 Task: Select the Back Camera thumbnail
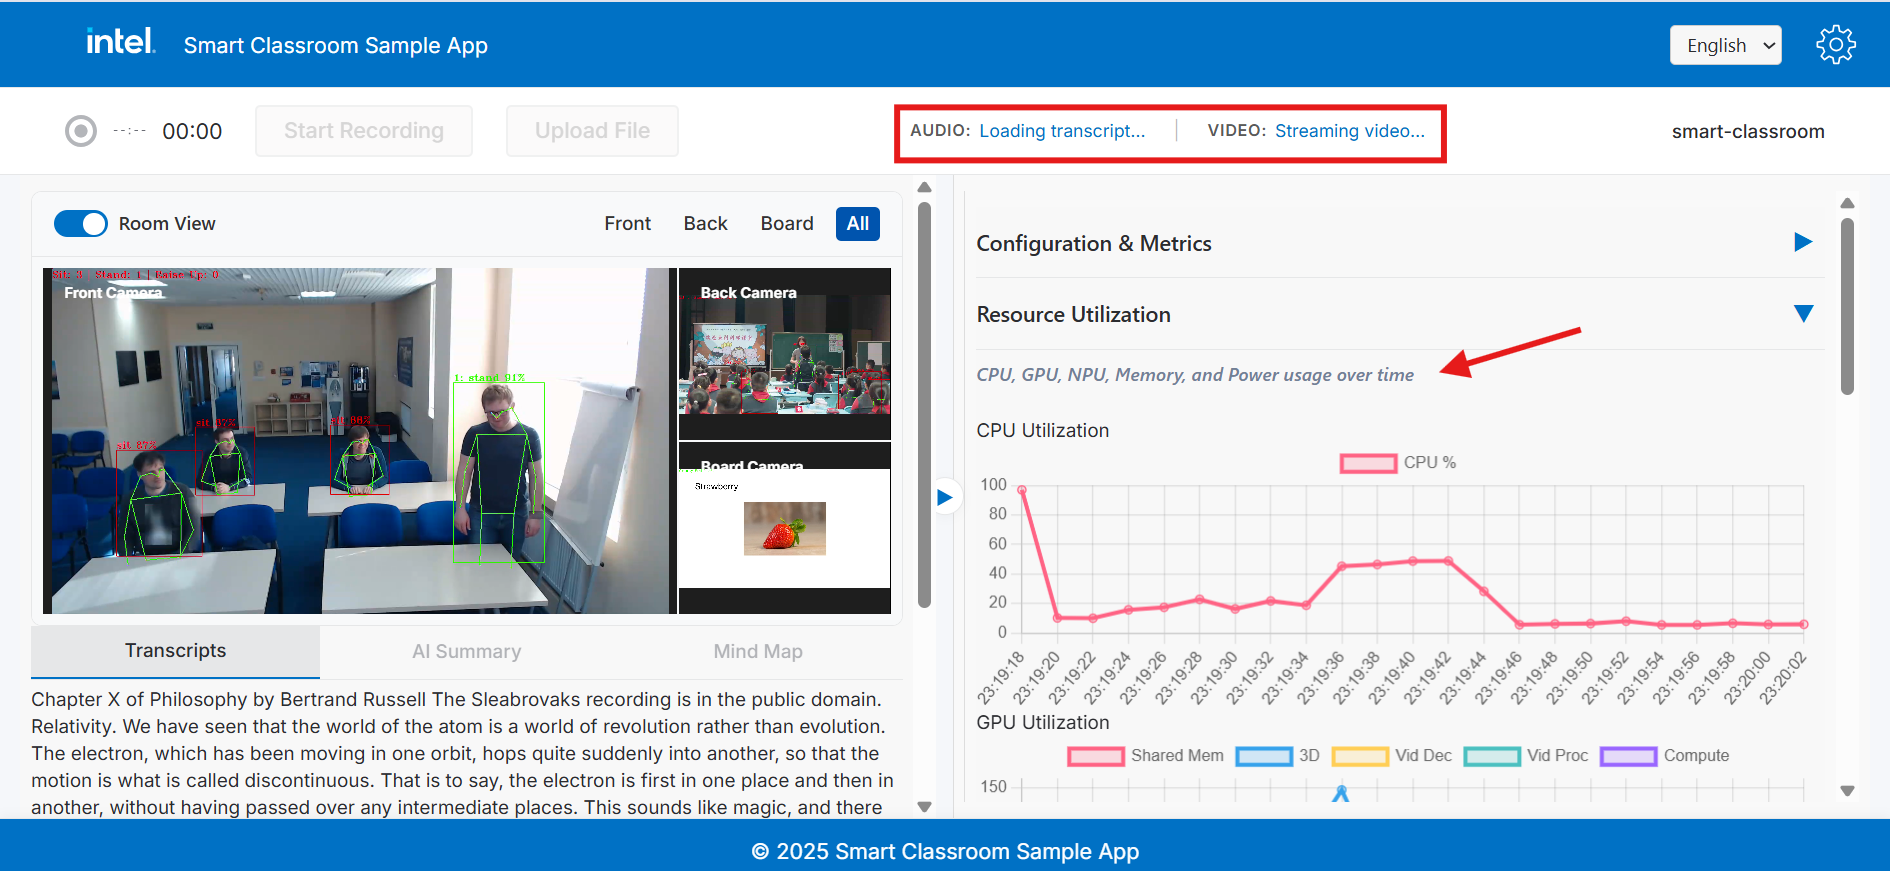click(784, 354)
